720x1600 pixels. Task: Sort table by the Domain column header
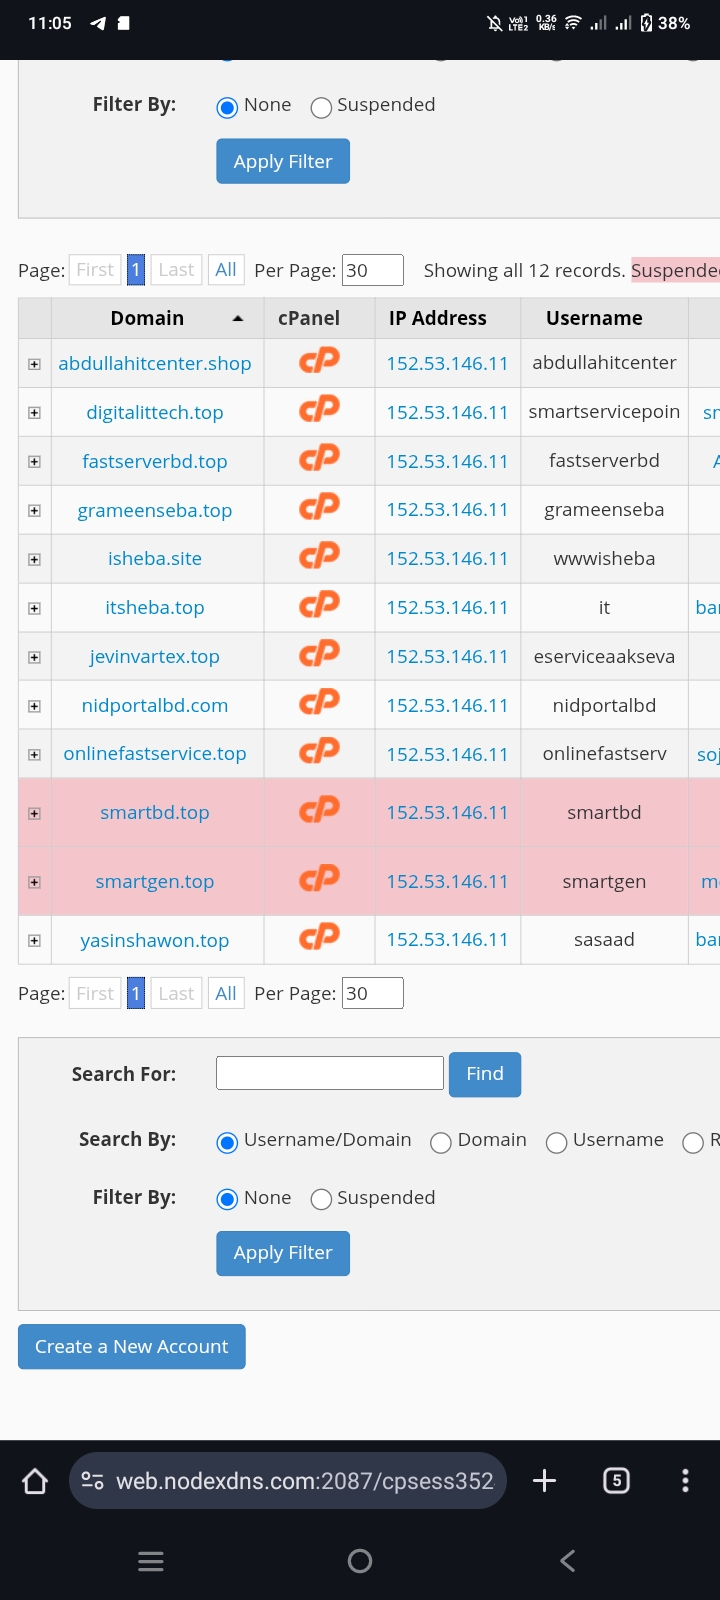tap(148, 318)
